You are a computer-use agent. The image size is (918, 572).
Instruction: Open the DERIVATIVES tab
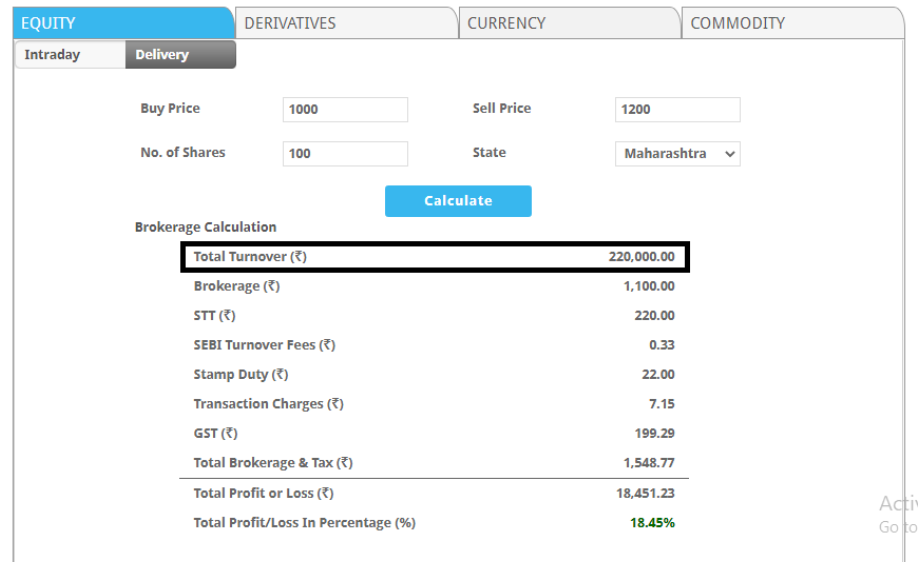pyautogui.click(x=345, y=23)
